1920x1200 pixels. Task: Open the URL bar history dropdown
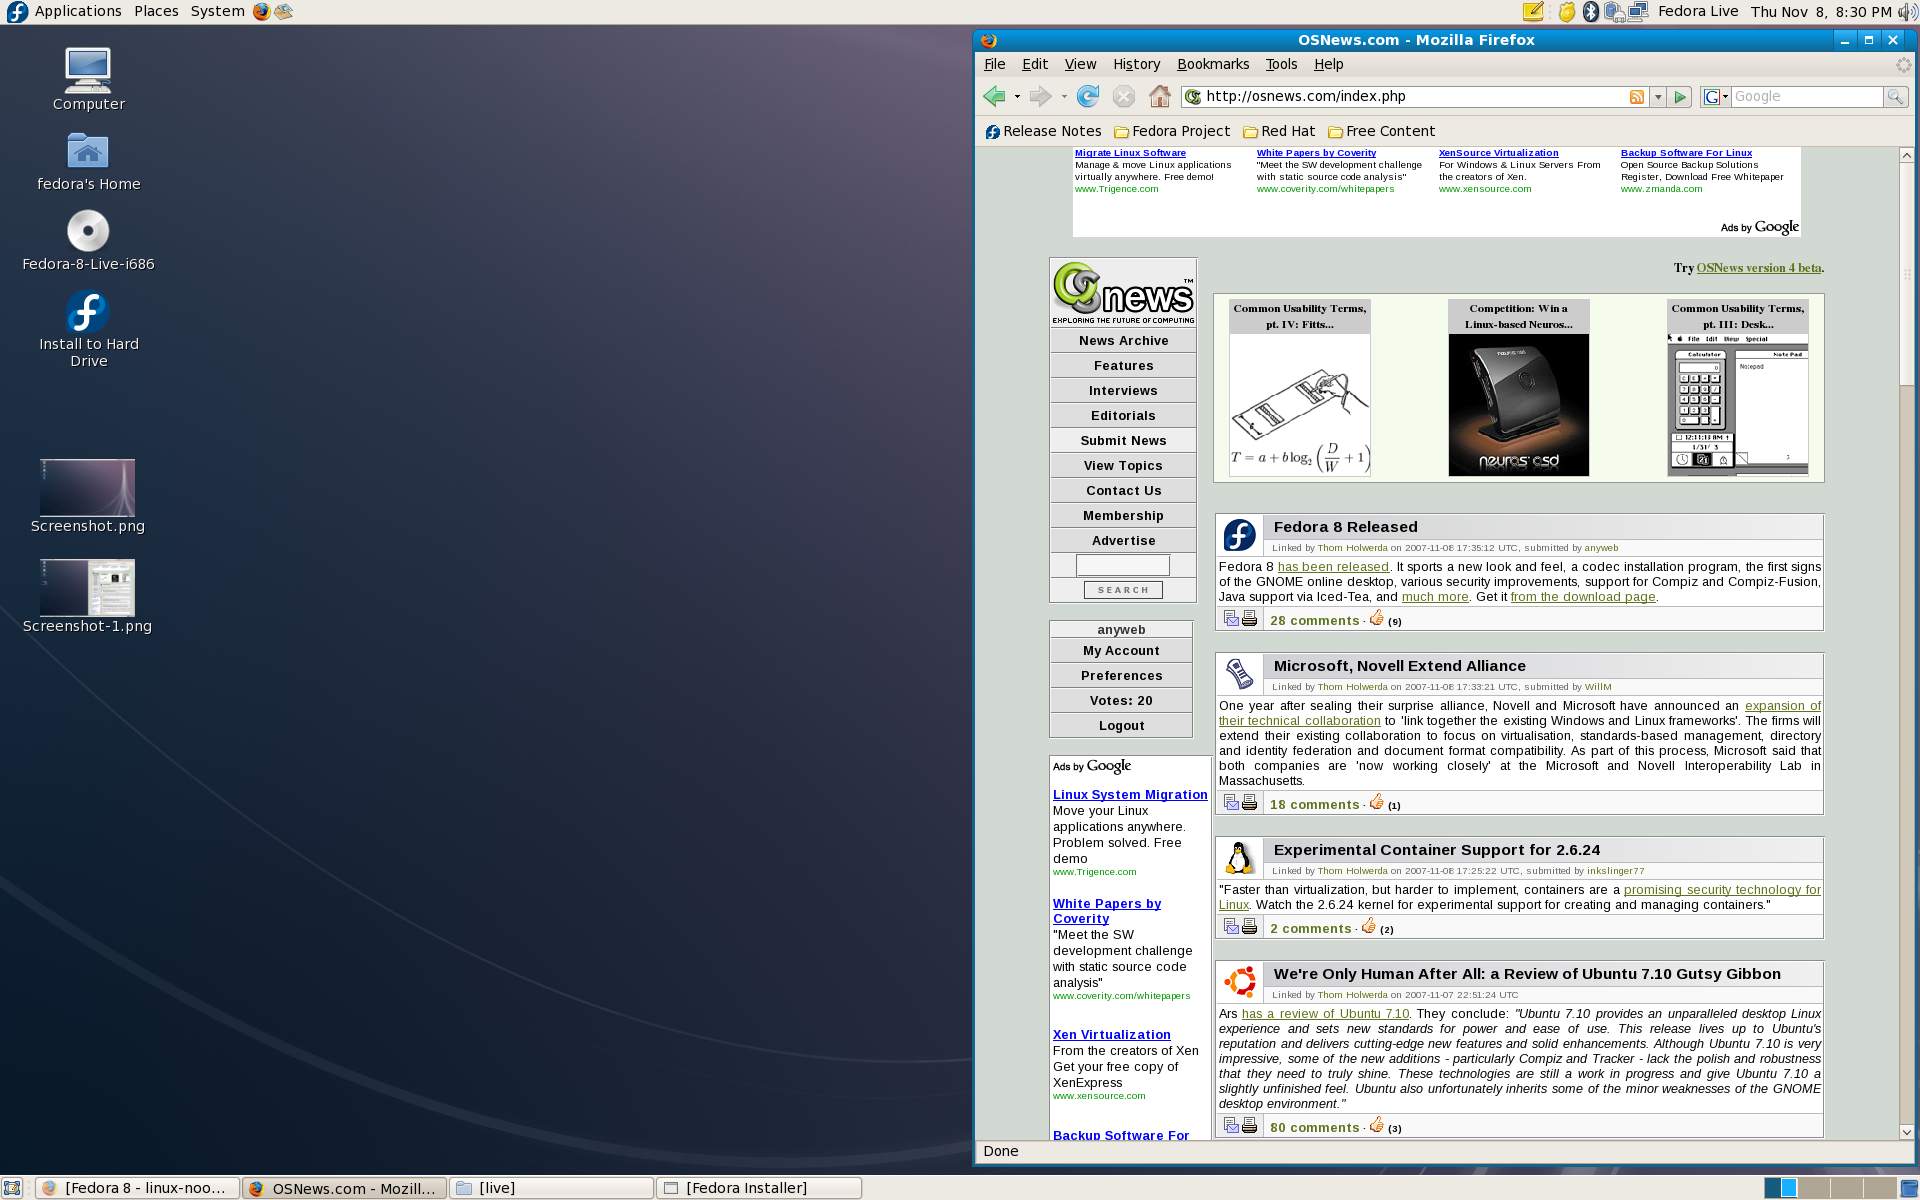1658,97
